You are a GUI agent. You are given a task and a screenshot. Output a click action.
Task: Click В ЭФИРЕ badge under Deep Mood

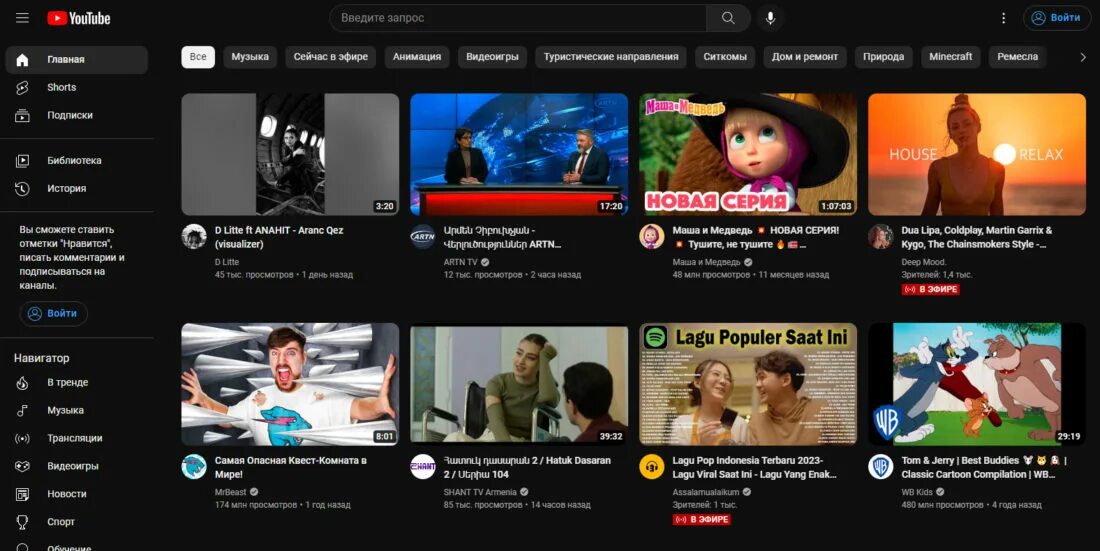tap(930, 289)
